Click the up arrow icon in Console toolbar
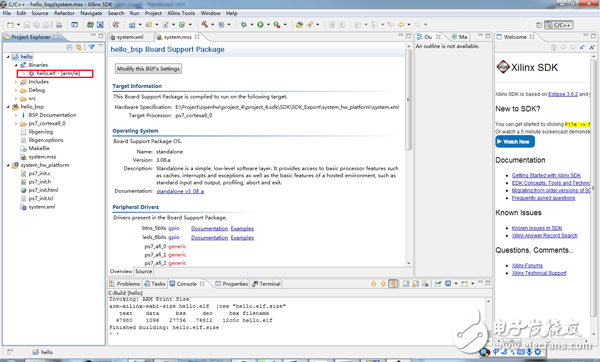The width and height of the screenshot is (600, 362). [383, 284]
